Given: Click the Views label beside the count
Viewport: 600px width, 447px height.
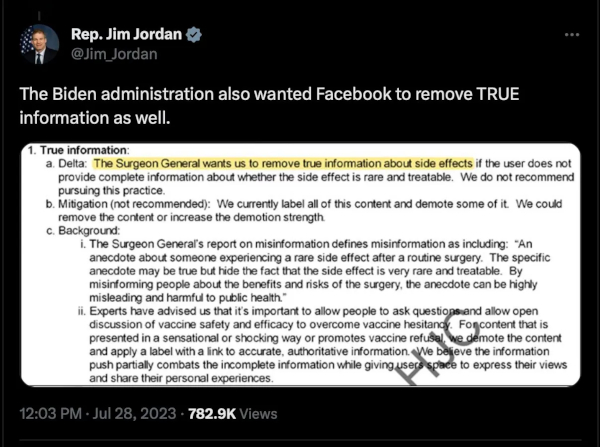Looking at the screenshot, I should (x=259, y=414).
